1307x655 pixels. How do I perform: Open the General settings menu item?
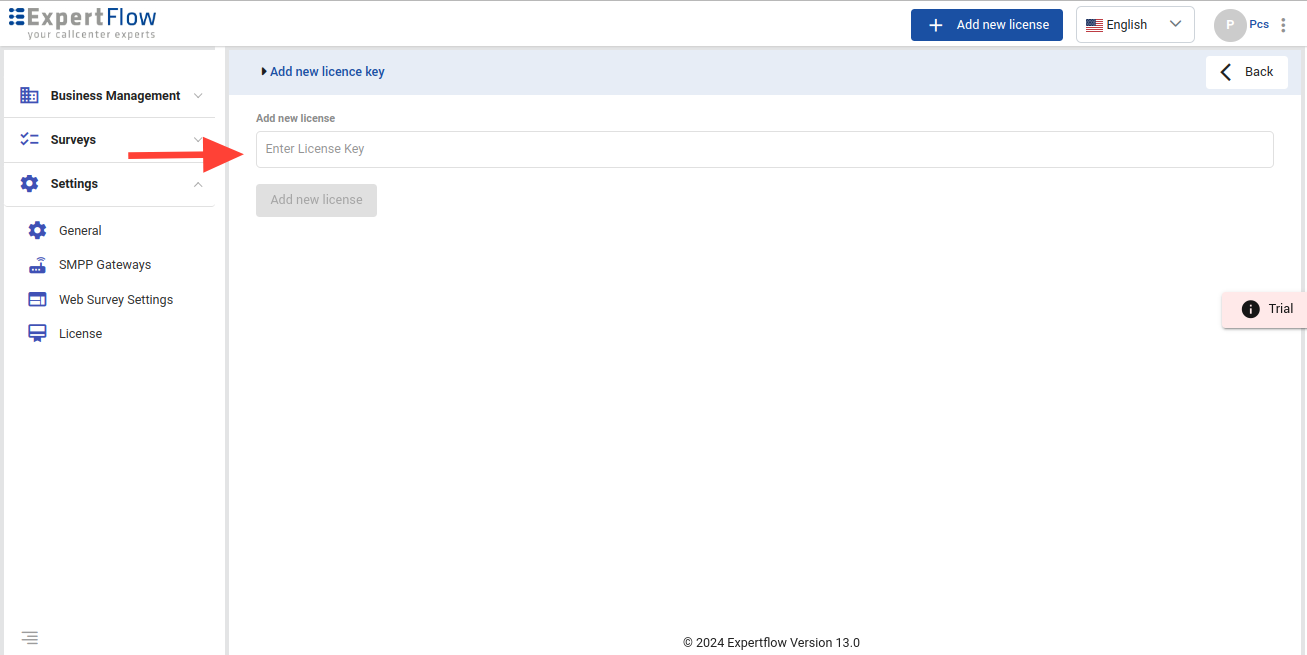click(x=80, y=231)
